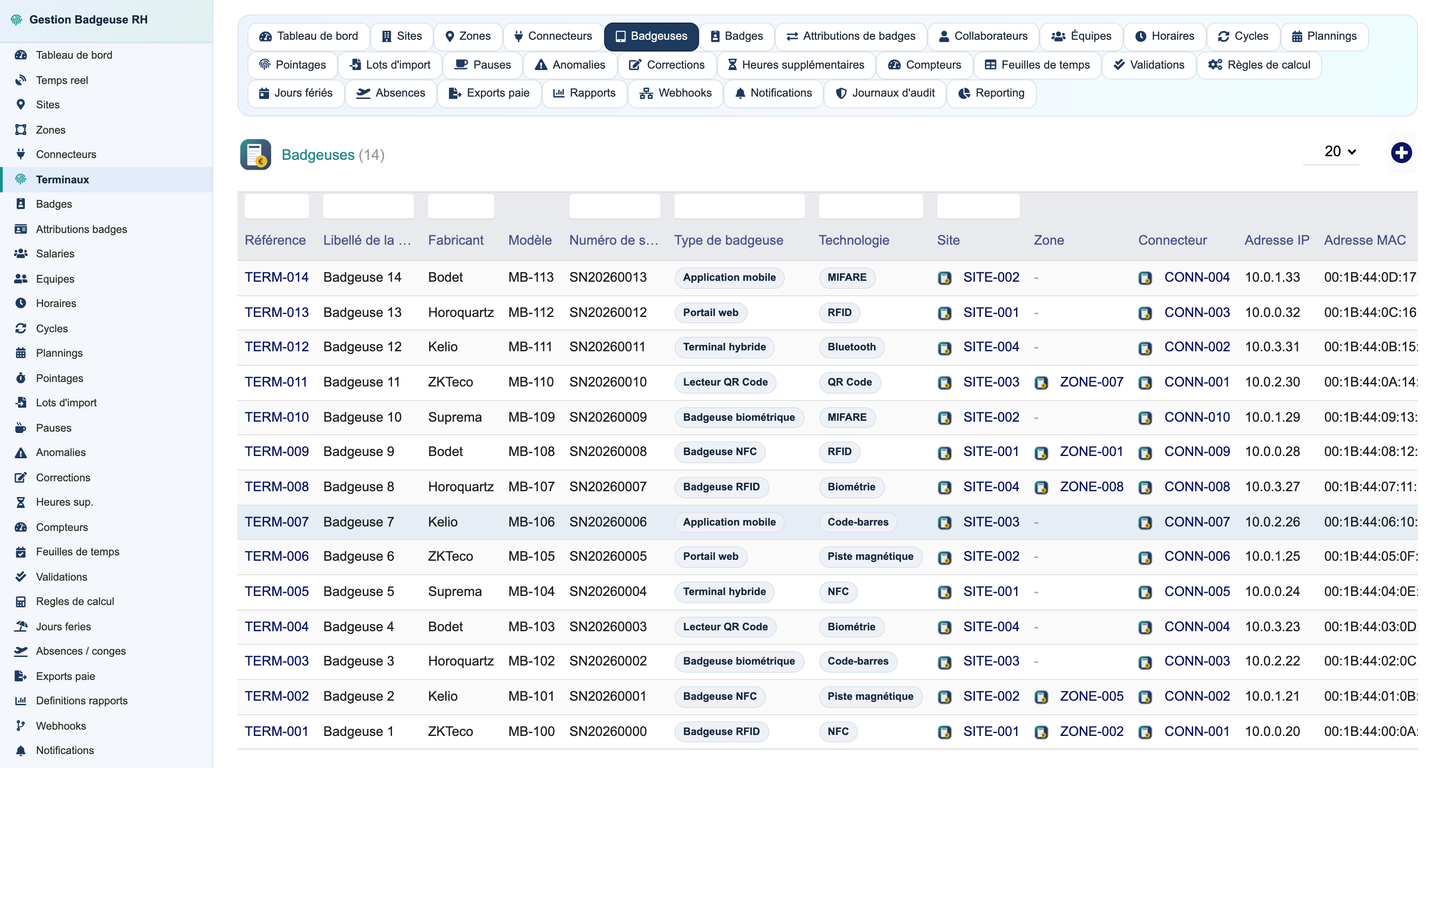Click the Sites location pin sidebar icon

(20, 104)
